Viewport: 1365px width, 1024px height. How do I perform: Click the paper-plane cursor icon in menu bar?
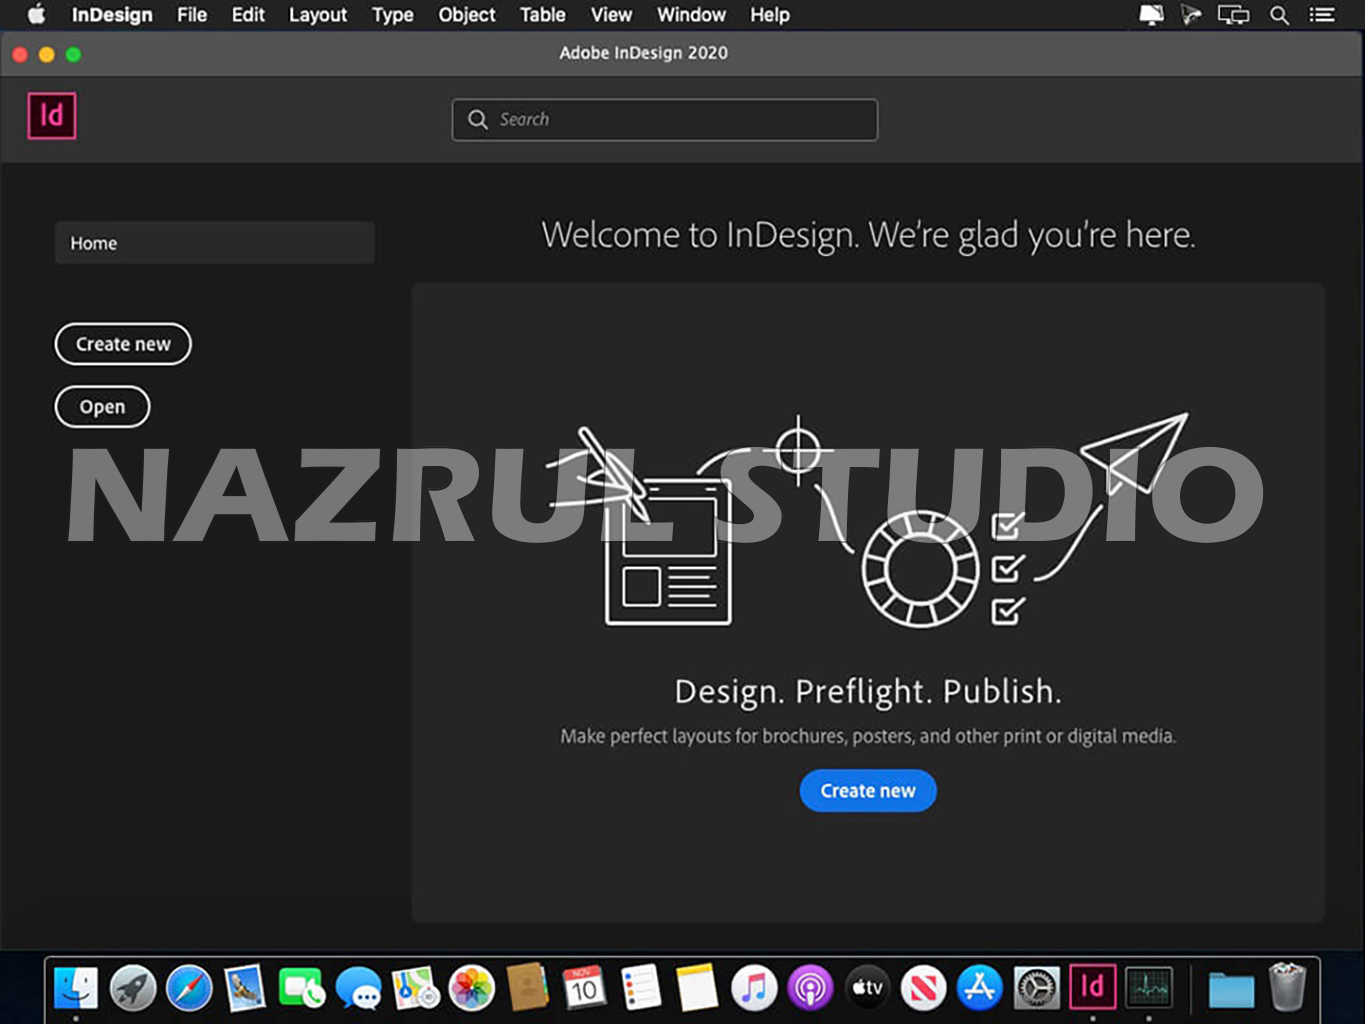1190,15
